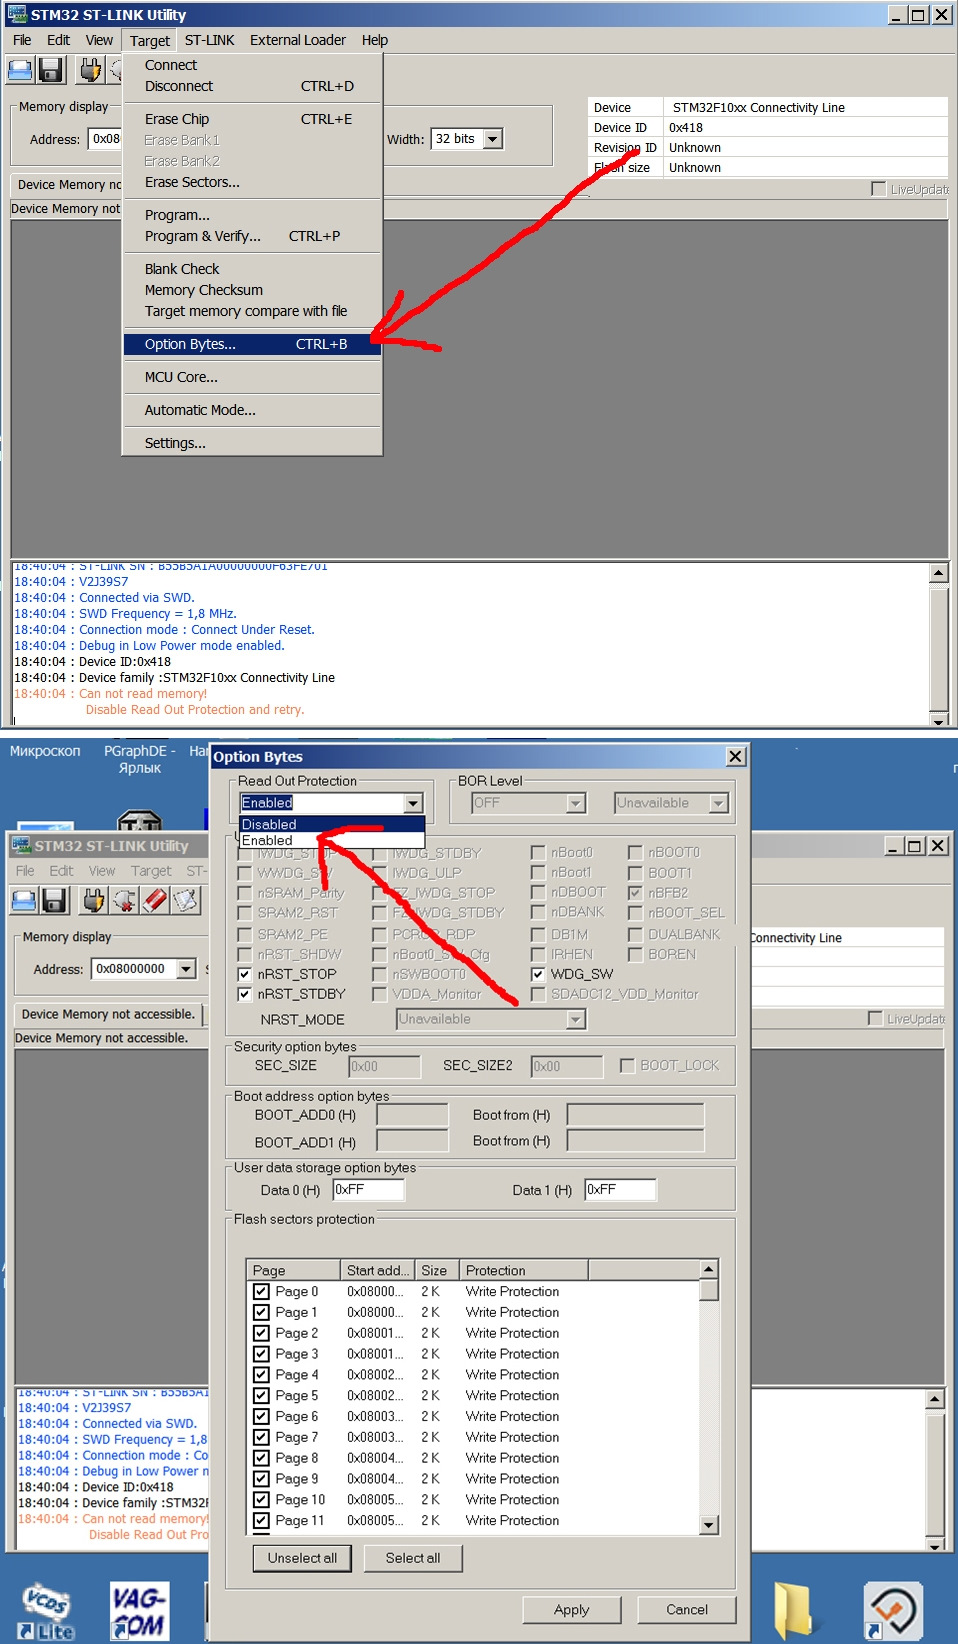Screen dimensions: 958x1644
Task: Click 'Disable Read Out Protection and retry.' log line
Action: [195, 710]
